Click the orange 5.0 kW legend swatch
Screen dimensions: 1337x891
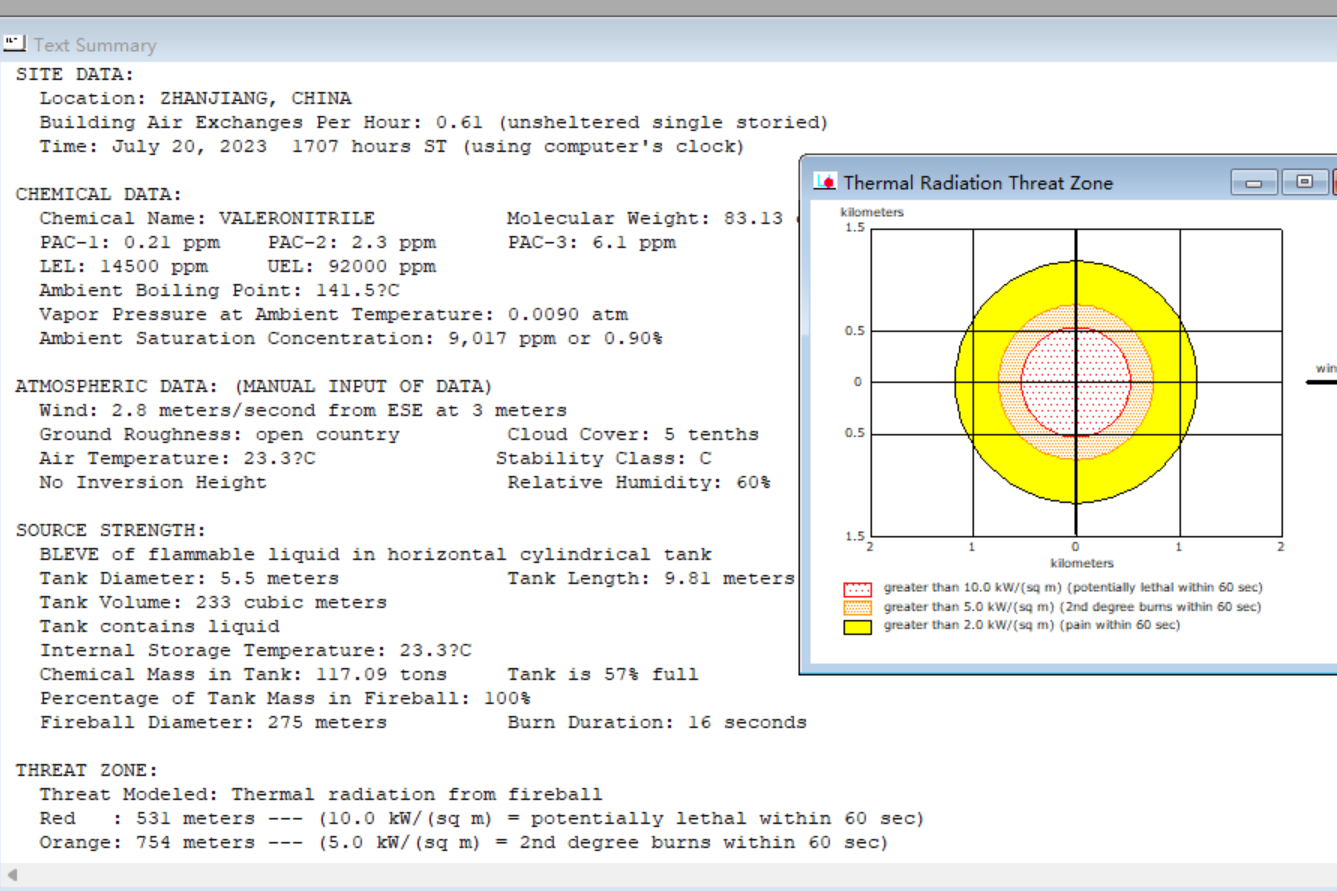click(x=857, y=608)
